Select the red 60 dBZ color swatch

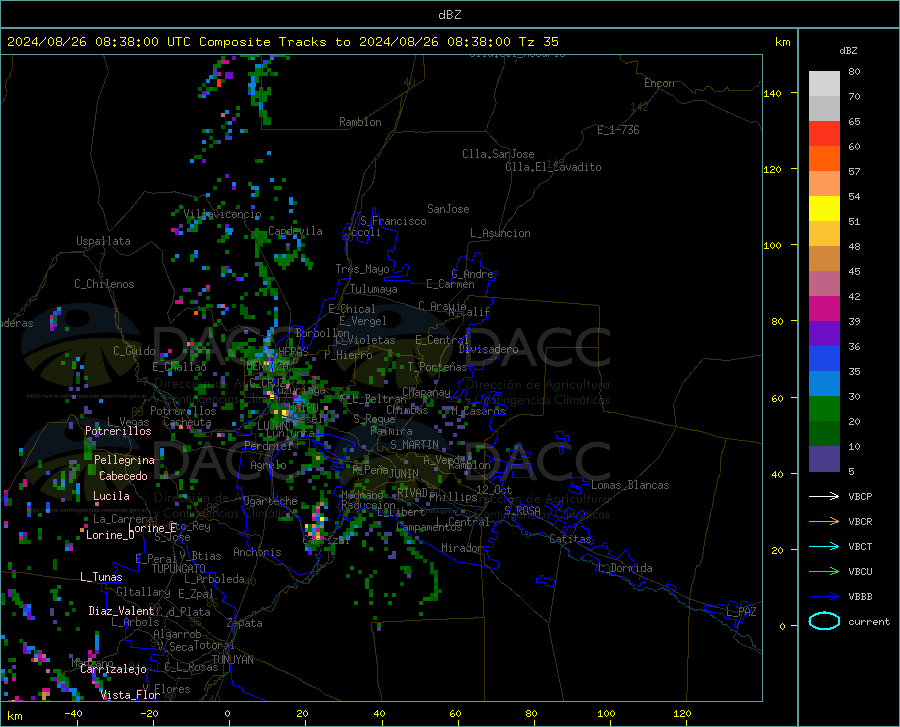pyautogui.click(x=824, y=134)
